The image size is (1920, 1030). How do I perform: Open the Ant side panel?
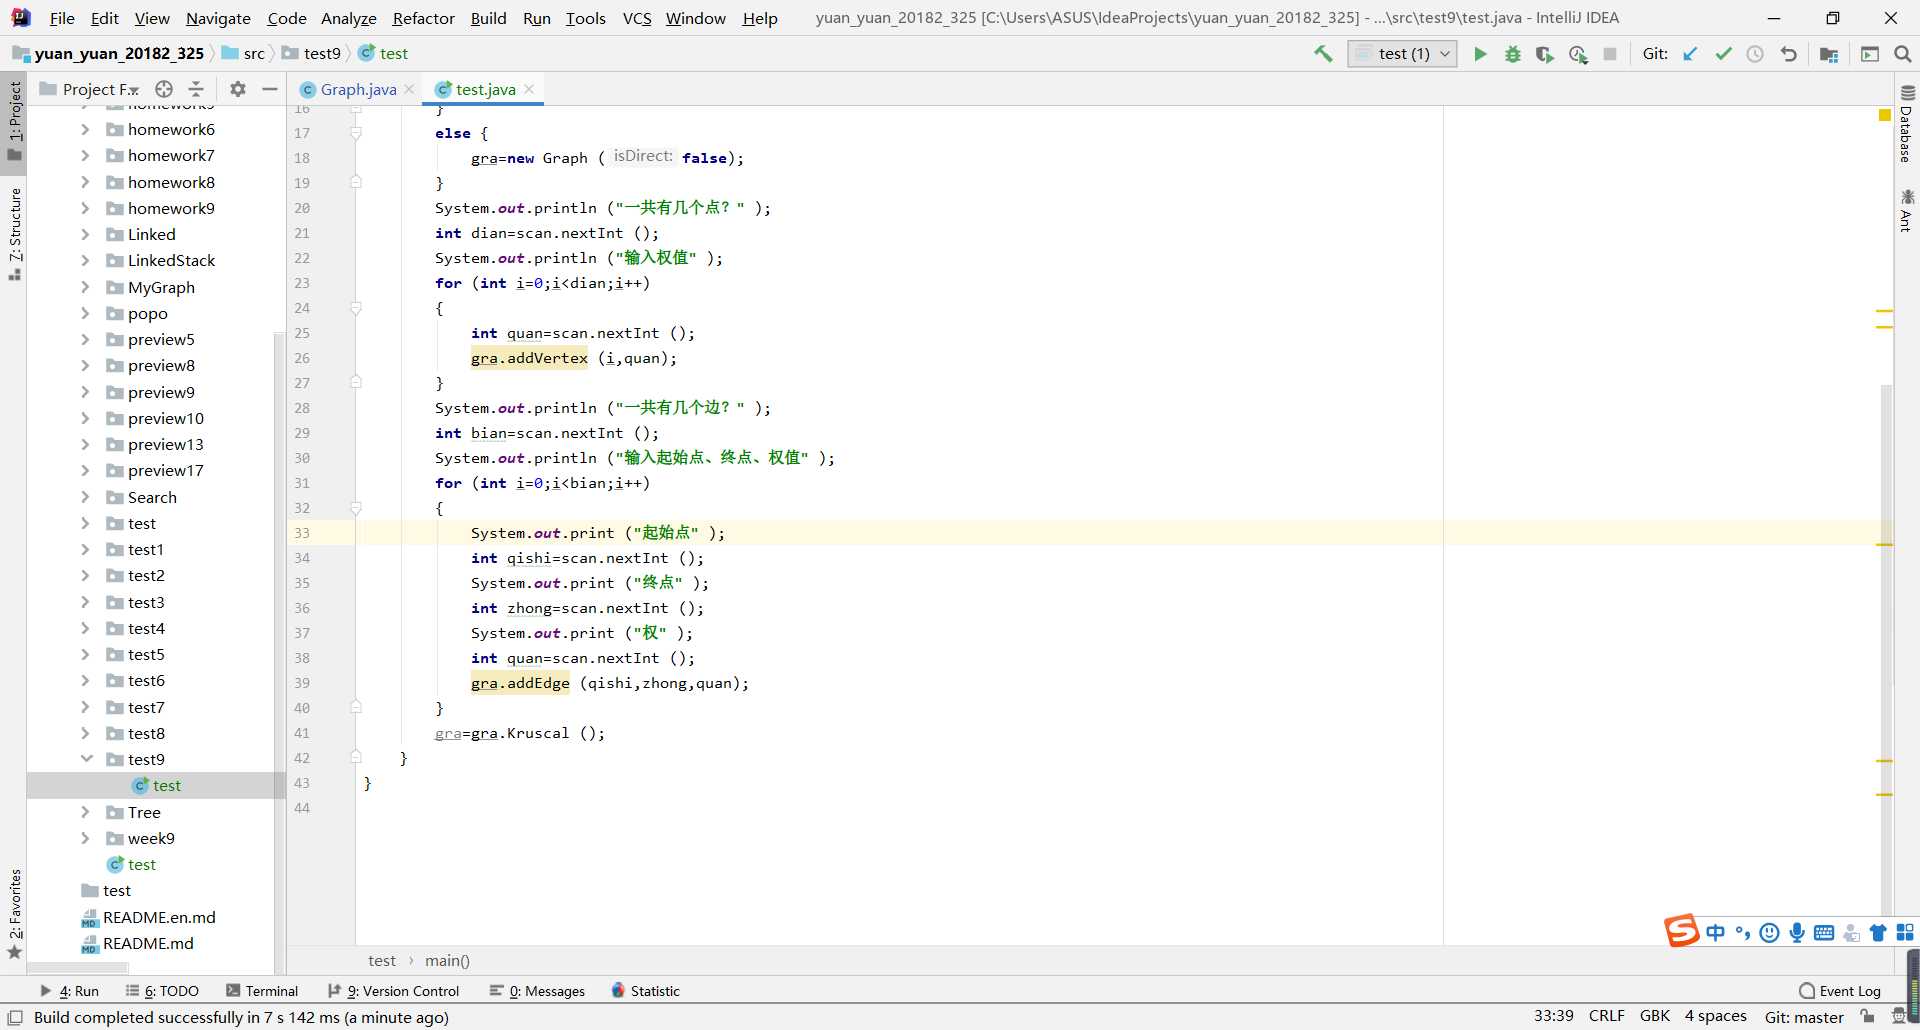(1906, 211)
